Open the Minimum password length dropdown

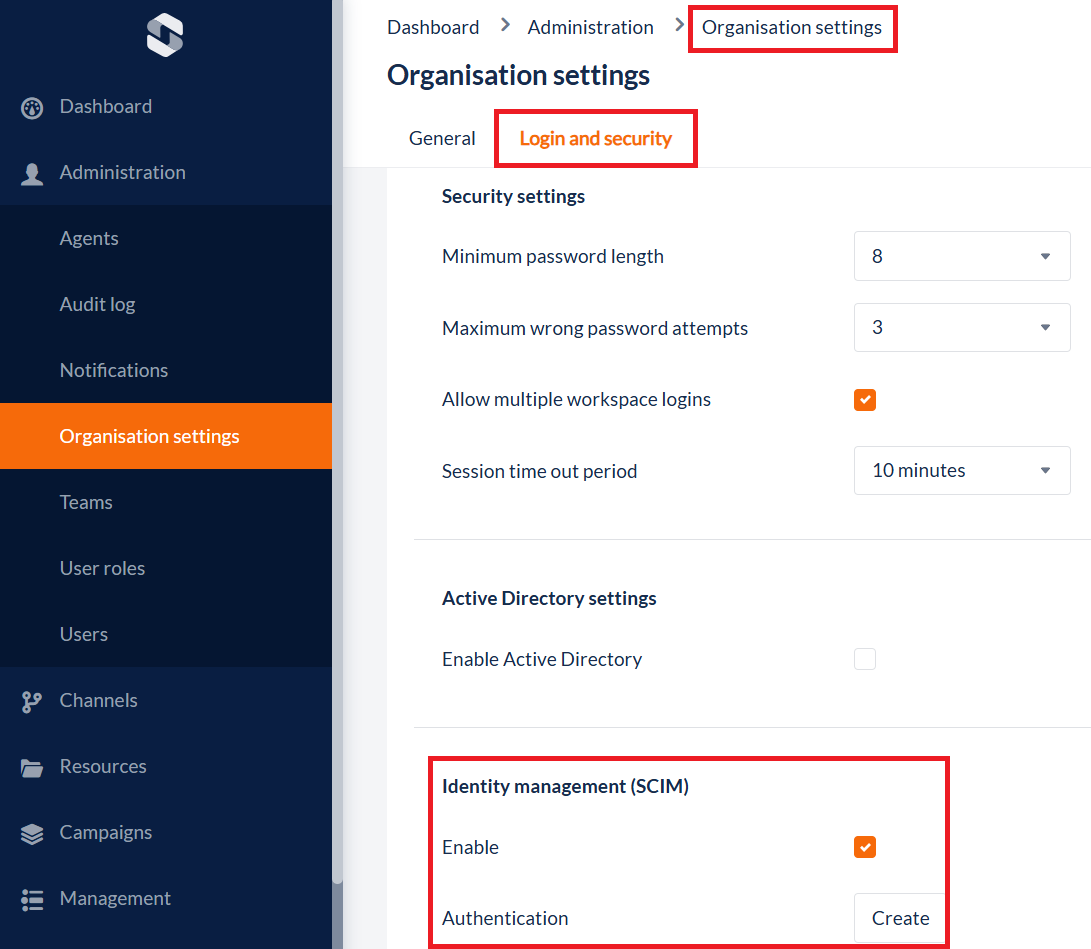click(961, 257)
